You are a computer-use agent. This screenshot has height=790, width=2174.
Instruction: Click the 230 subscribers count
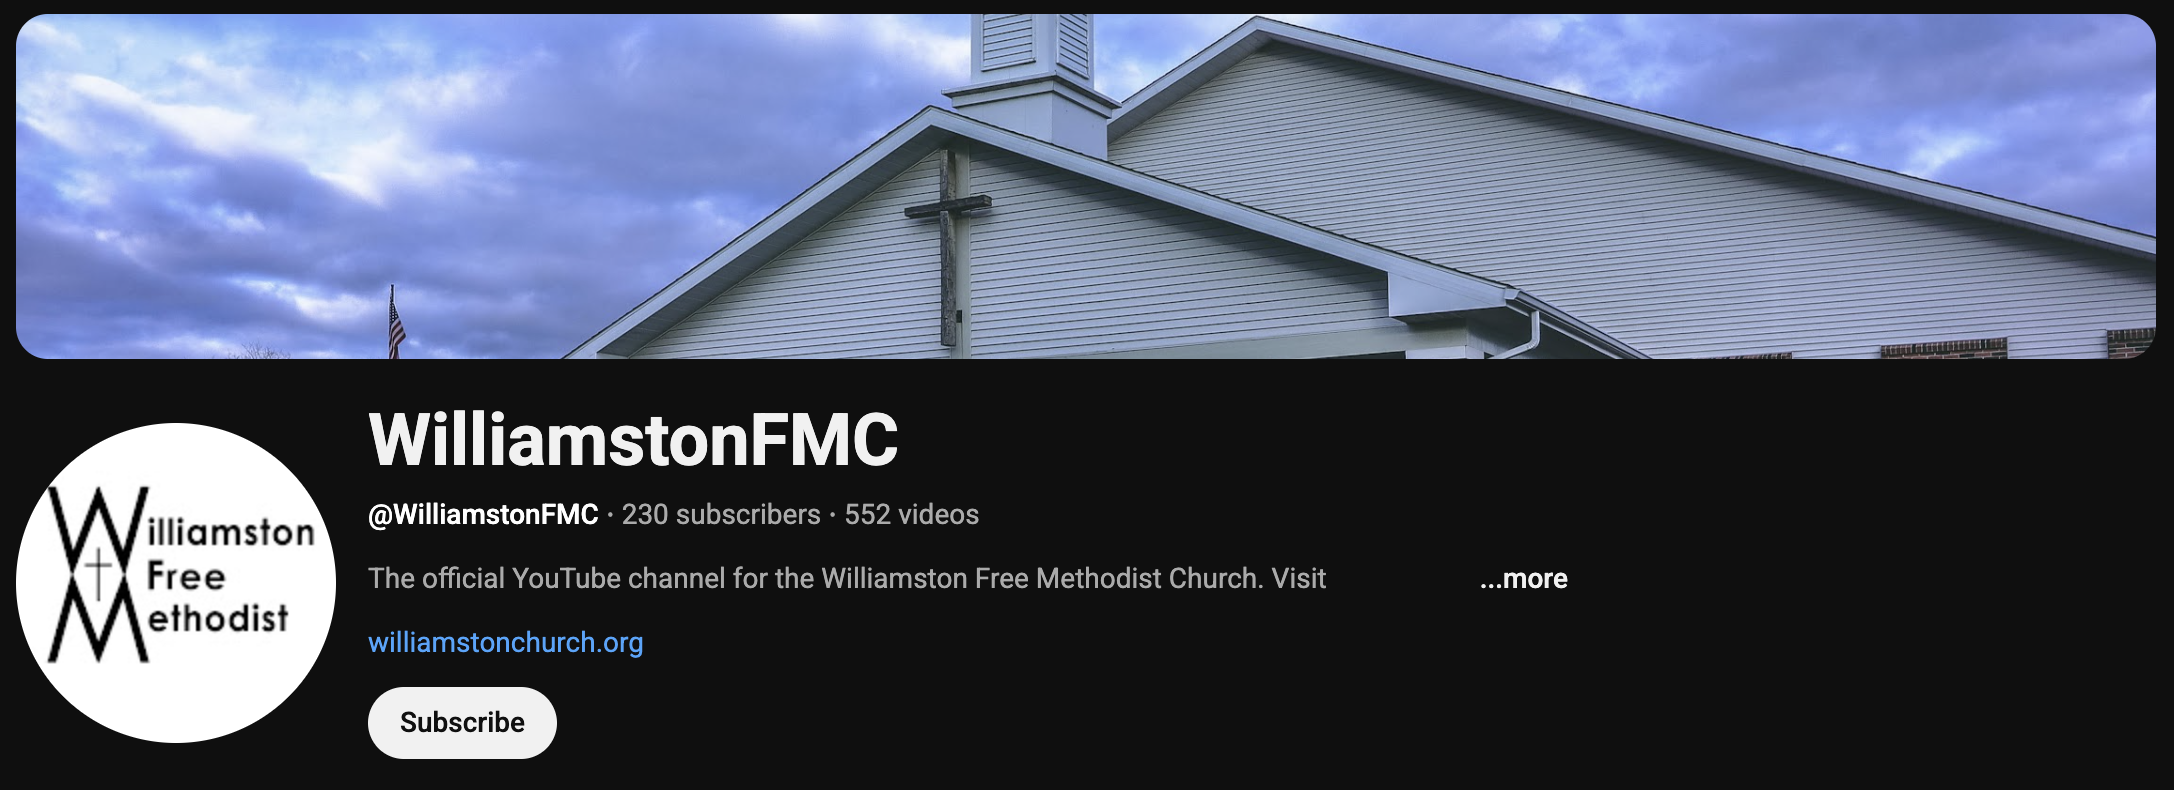click(721, 514)
